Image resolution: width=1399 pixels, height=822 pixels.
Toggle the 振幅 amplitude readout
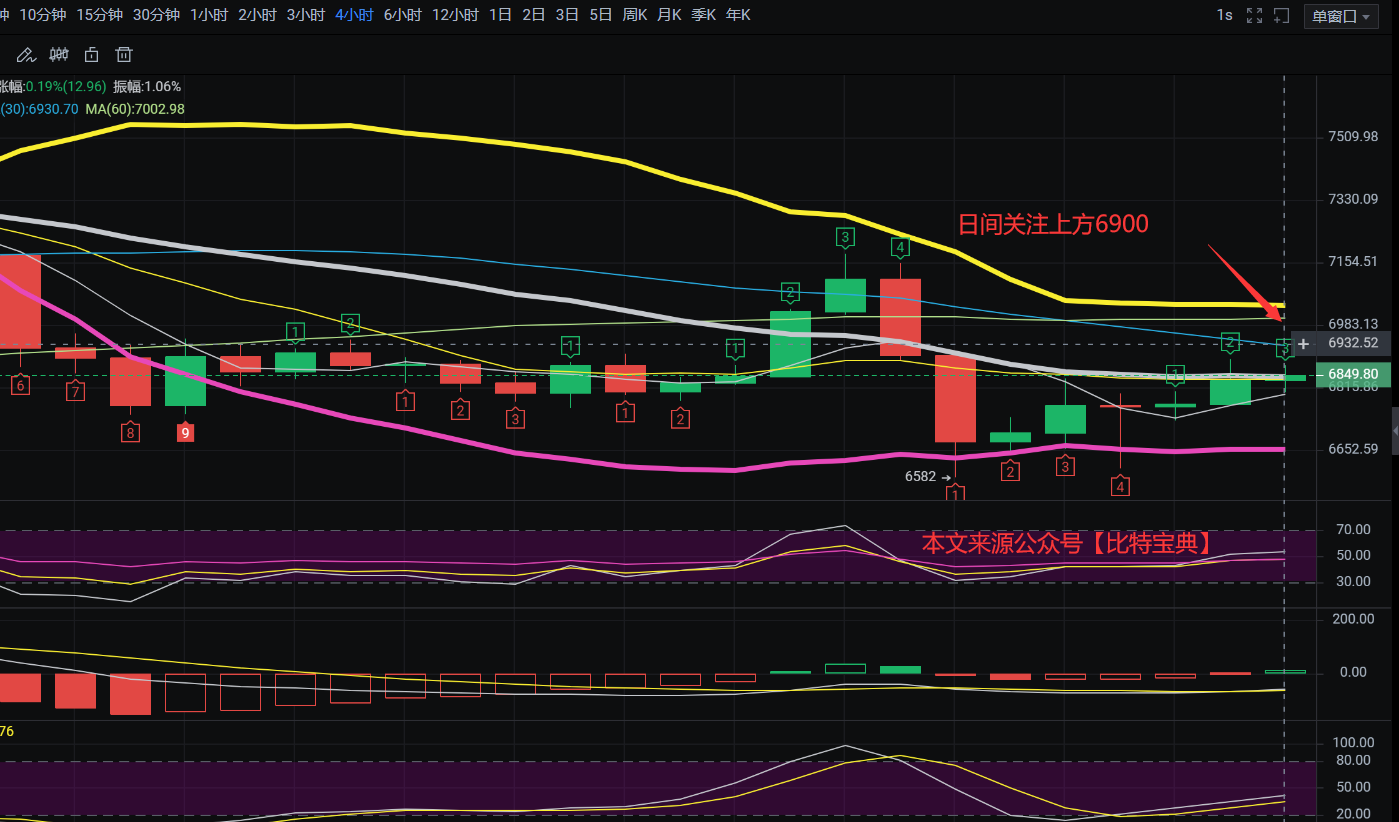coord(148,87)
